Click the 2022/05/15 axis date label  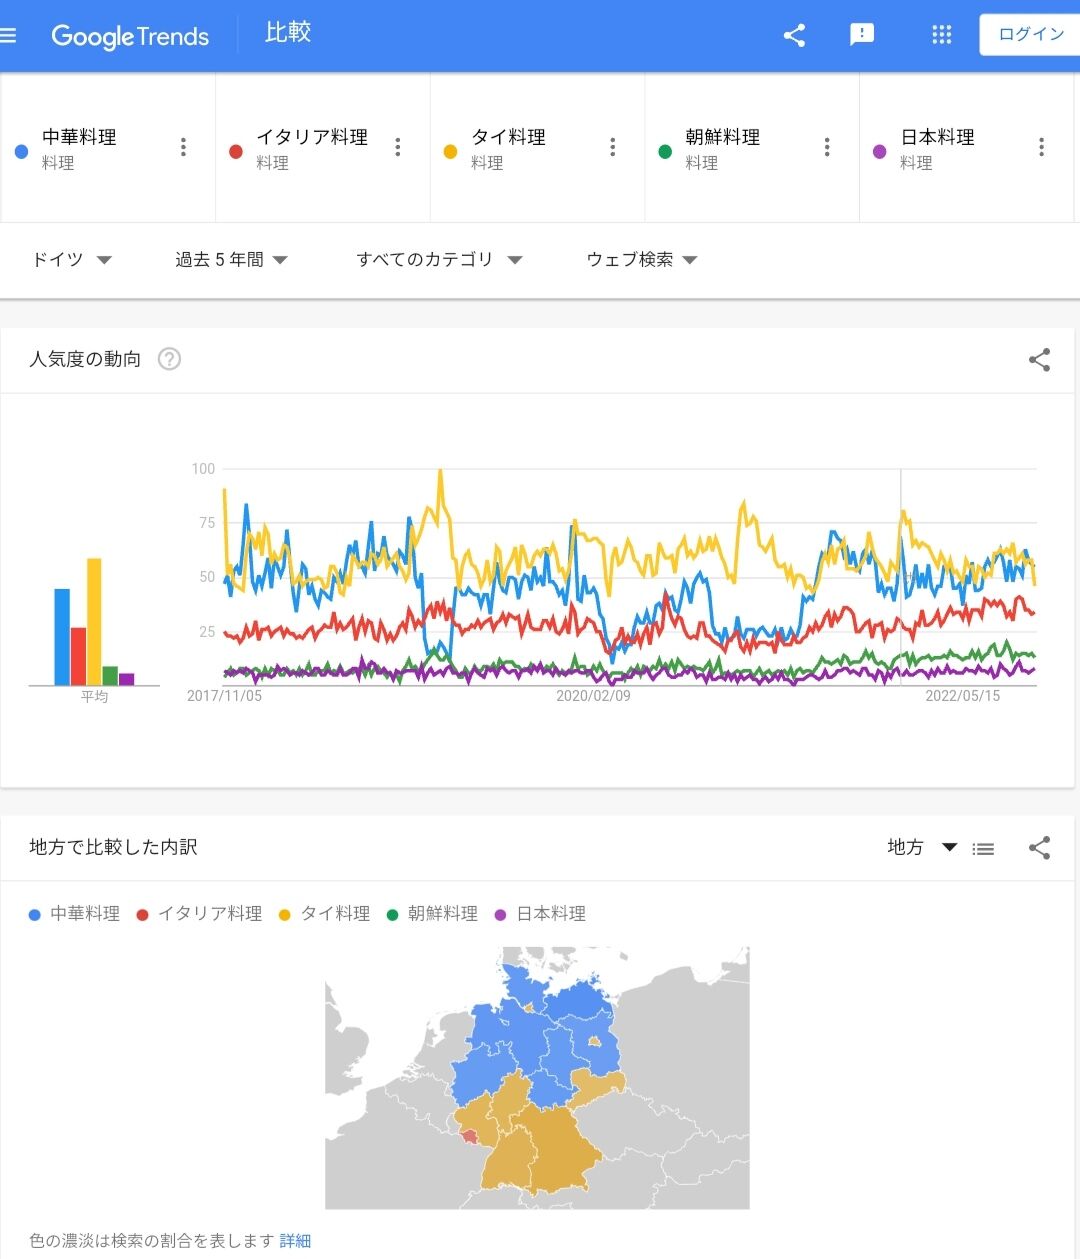point(962,696)
